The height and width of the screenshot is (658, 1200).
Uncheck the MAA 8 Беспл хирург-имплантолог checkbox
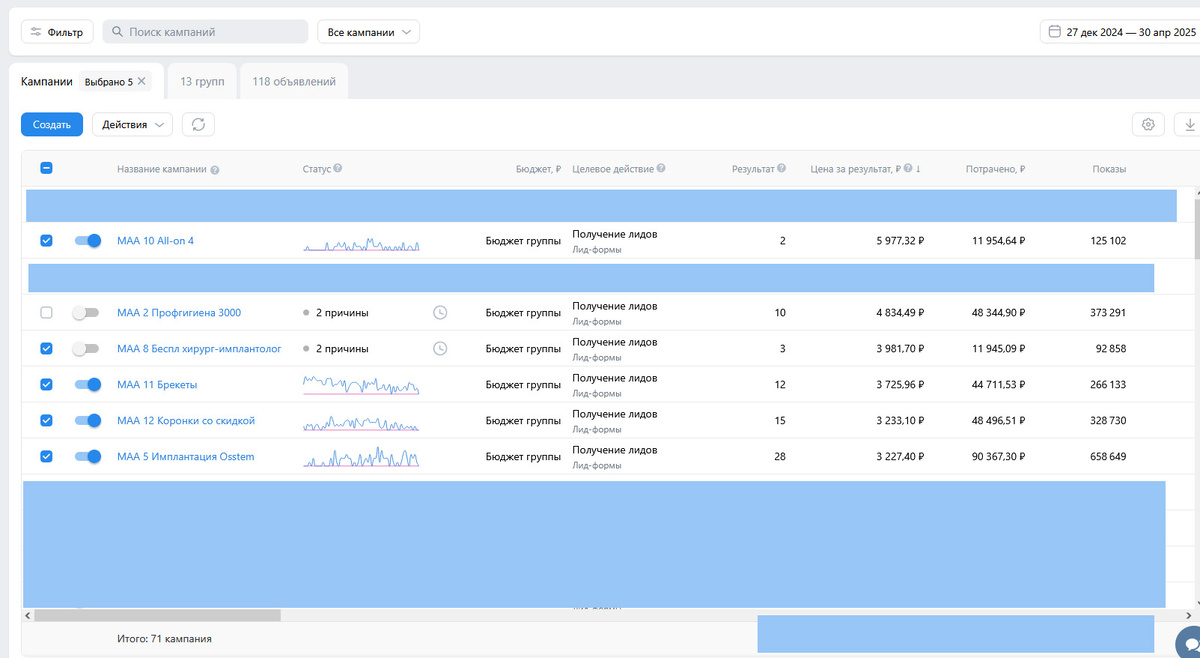click(46, 349)
